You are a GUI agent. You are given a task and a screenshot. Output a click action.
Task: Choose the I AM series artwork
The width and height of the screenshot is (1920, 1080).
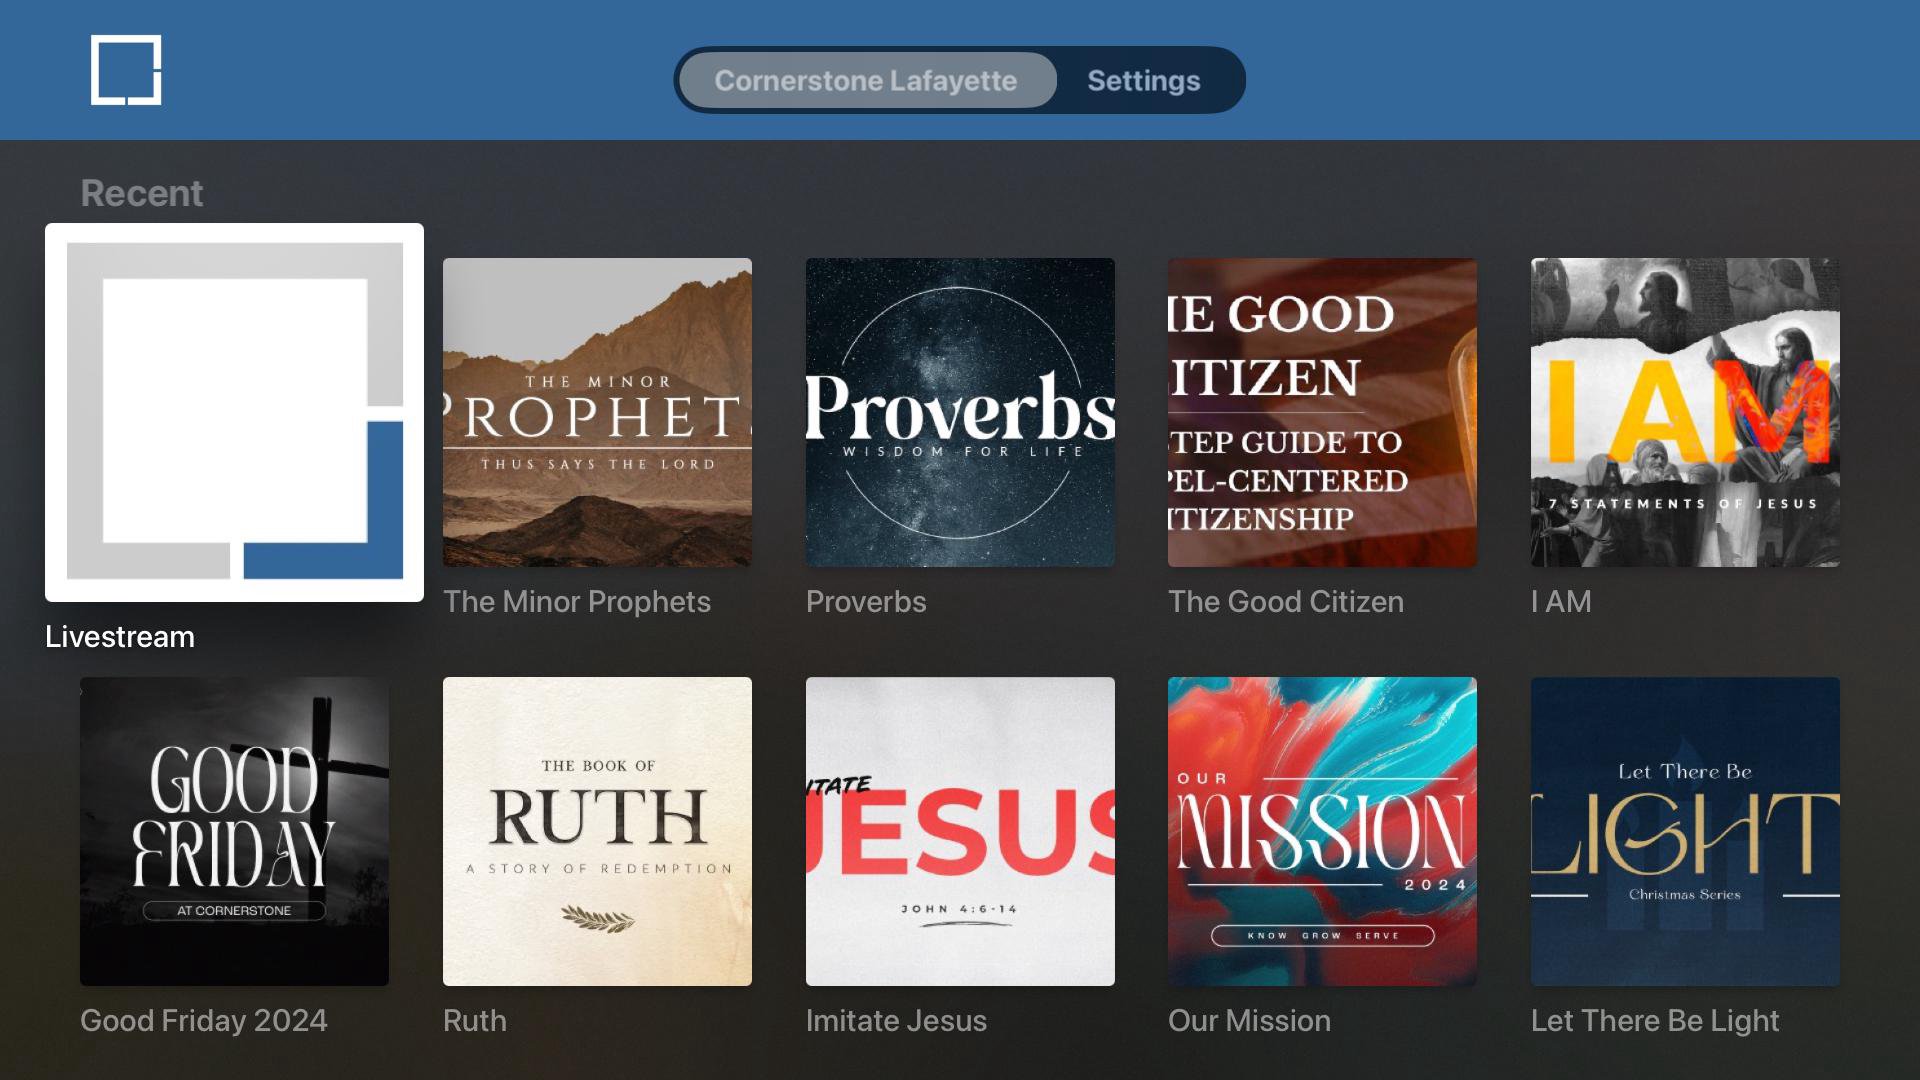tap(1685, 412)
